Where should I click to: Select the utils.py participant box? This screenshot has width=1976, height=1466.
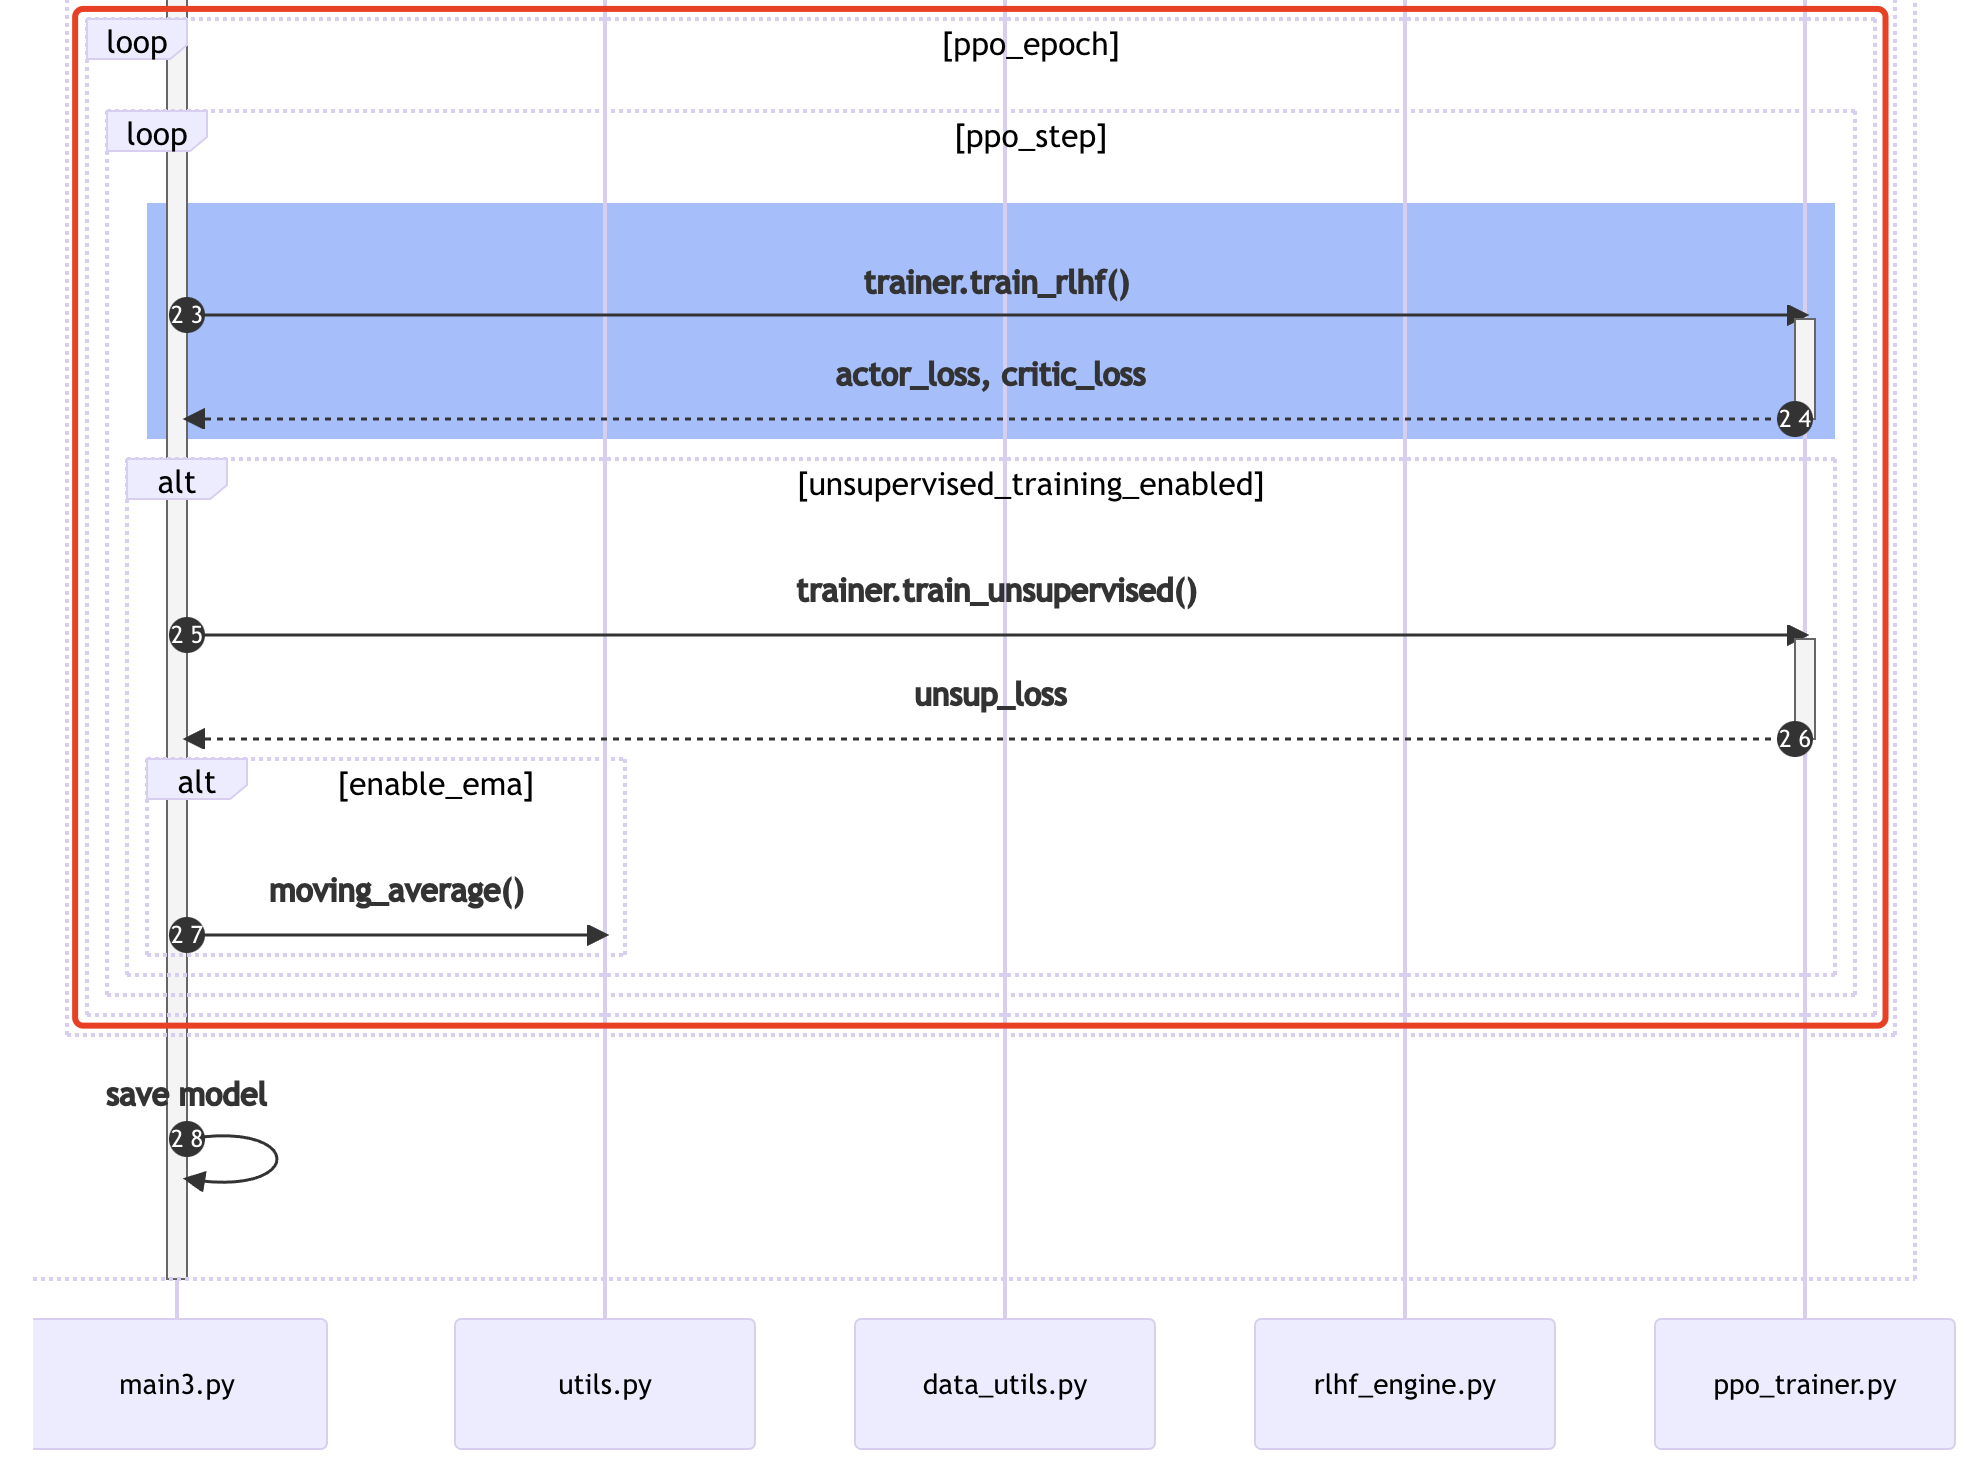(x=604, y=1384)
